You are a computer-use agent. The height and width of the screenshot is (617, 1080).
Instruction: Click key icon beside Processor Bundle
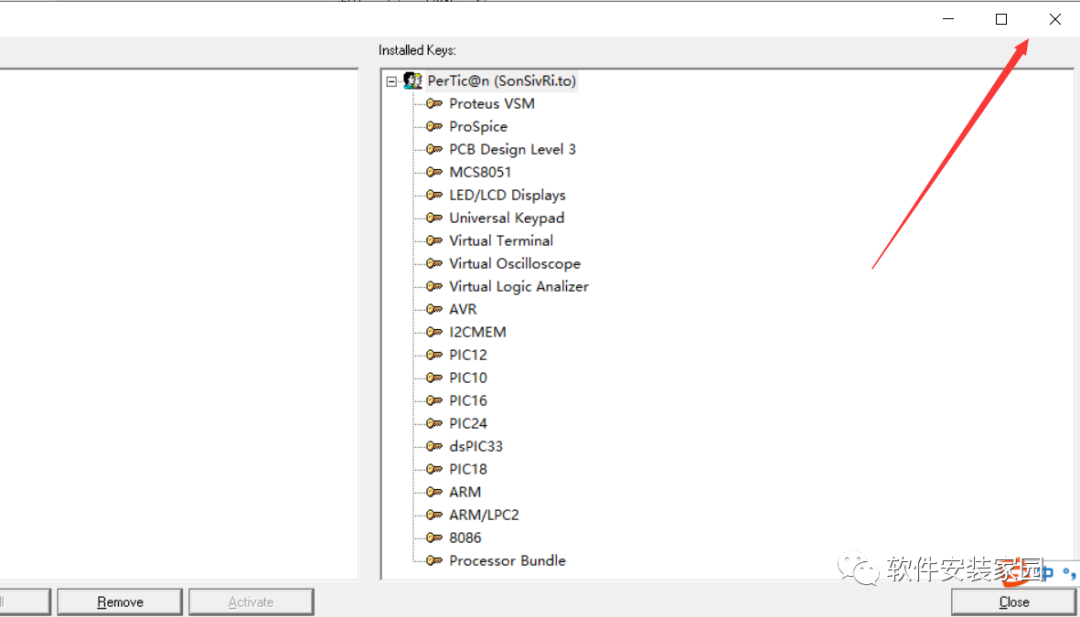[434, 560]
